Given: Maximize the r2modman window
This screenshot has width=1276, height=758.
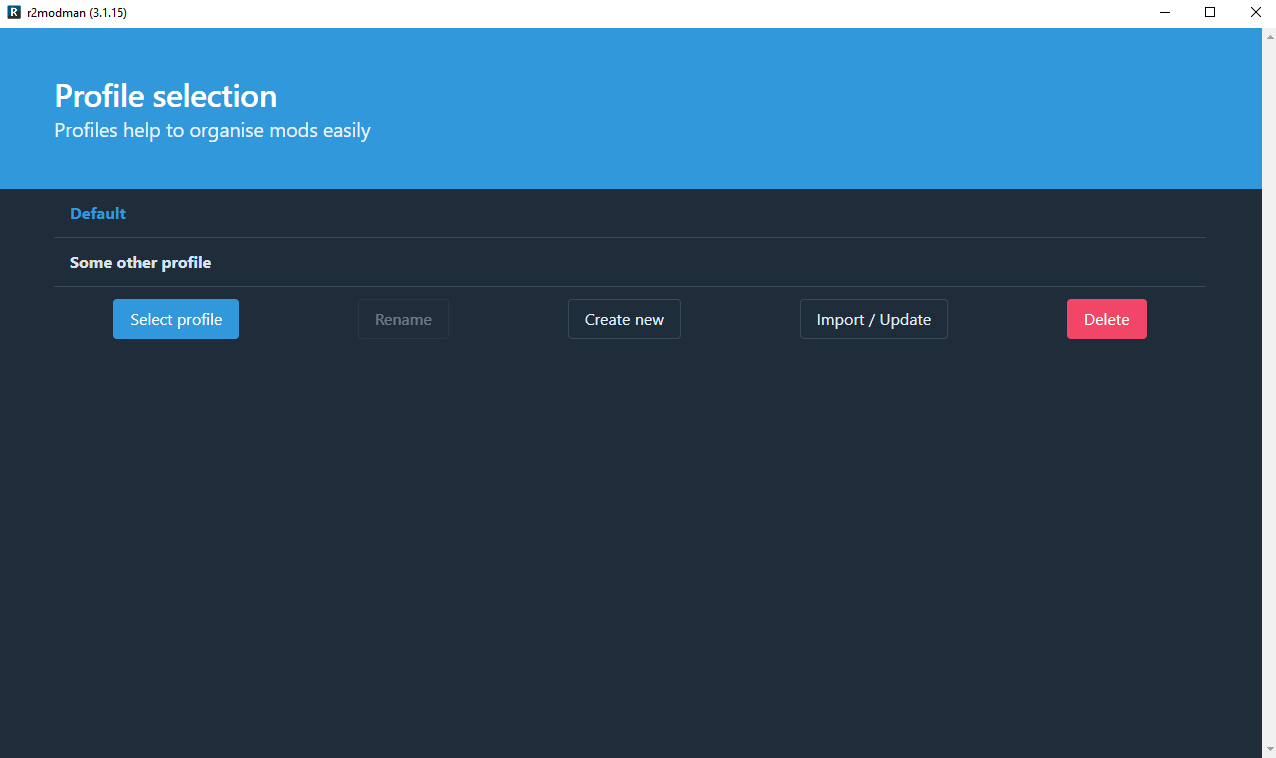Looking at the screenshot, I should 1210,13.
